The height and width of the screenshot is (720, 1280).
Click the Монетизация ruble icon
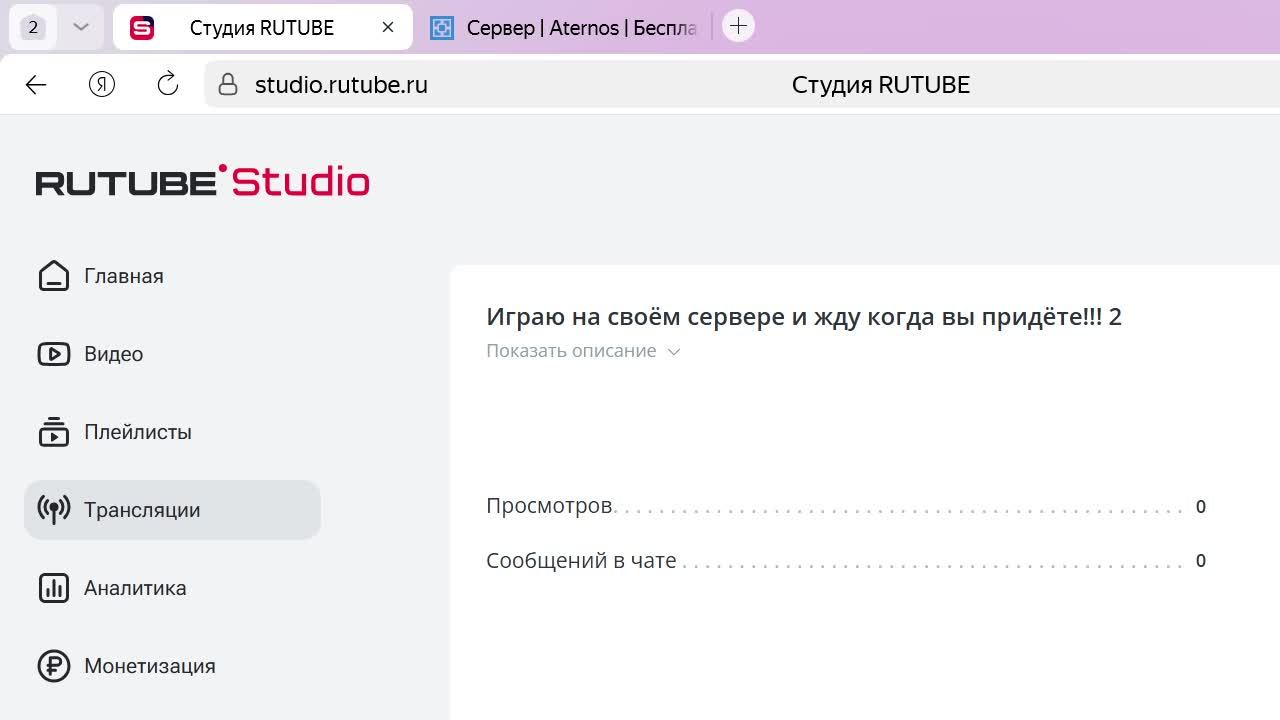(x=54, y=666)
